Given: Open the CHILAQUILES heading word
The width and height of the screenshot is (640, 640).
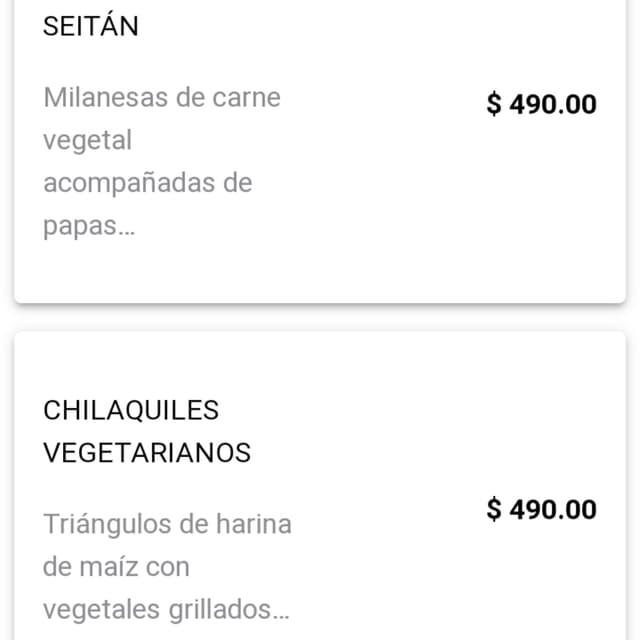Looking at the screenshot, I should click(131, 410).
